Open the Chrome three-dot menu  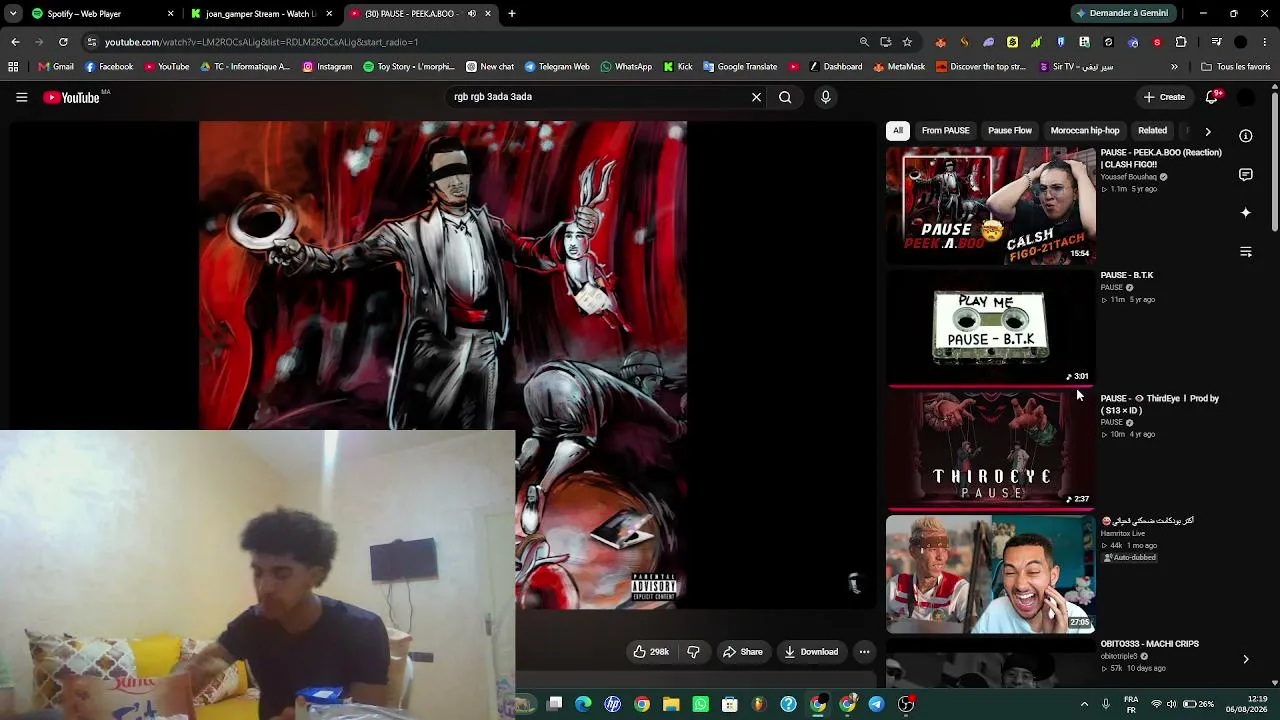click(1265, 42)
